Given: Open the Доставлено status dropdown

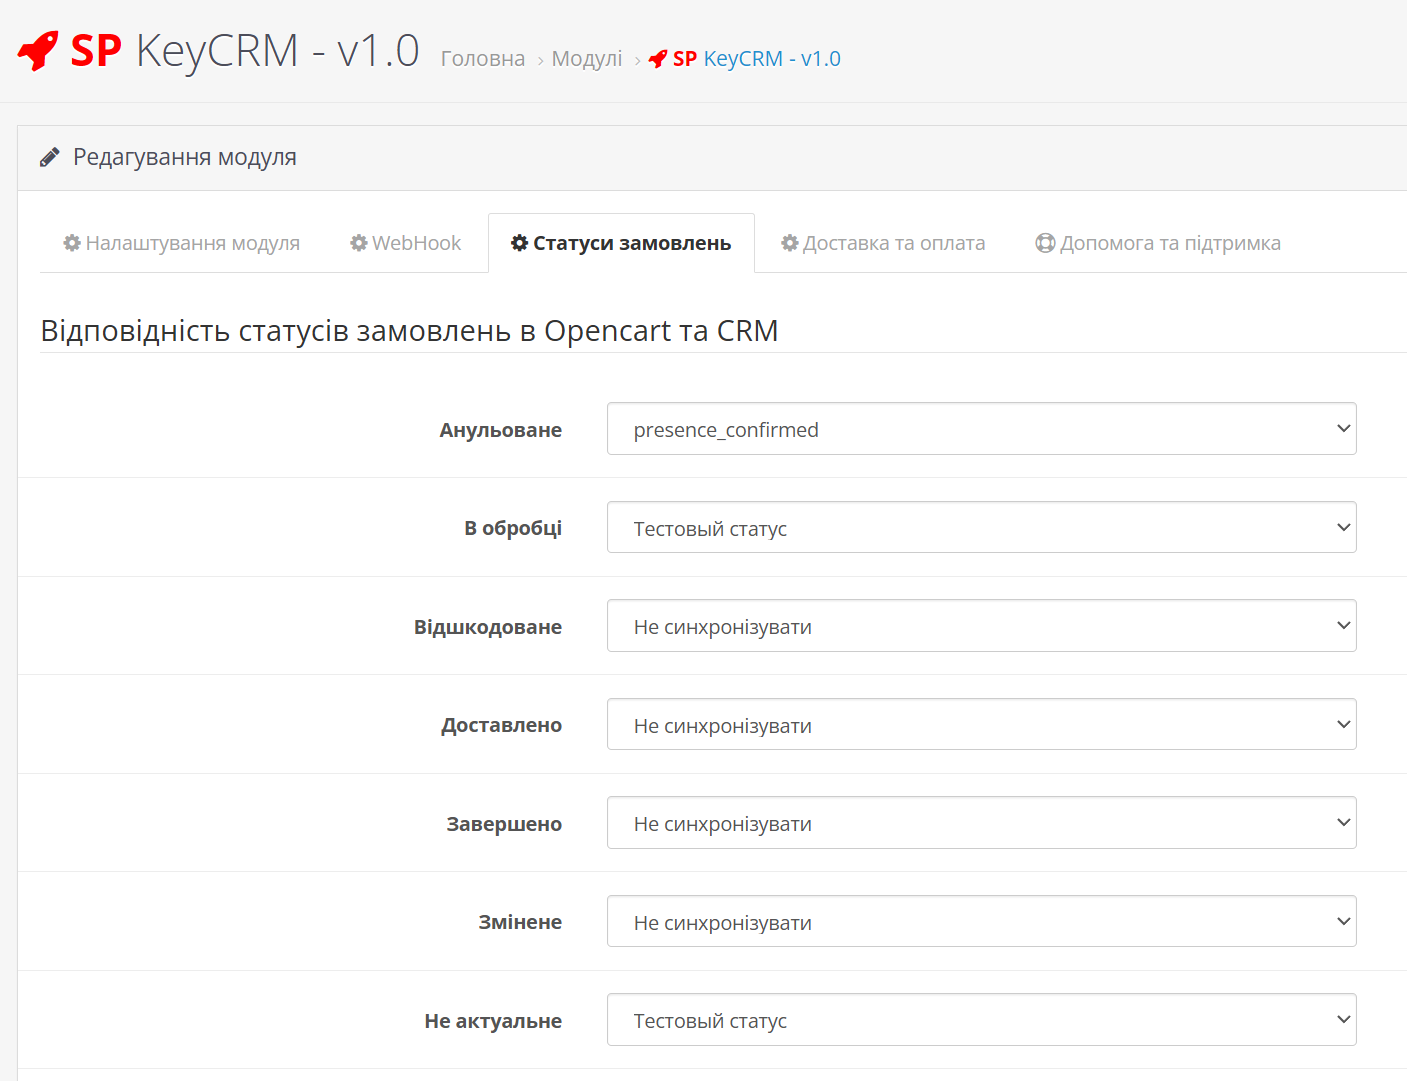Looking at the screenshot, I should (x=981, y=724).
